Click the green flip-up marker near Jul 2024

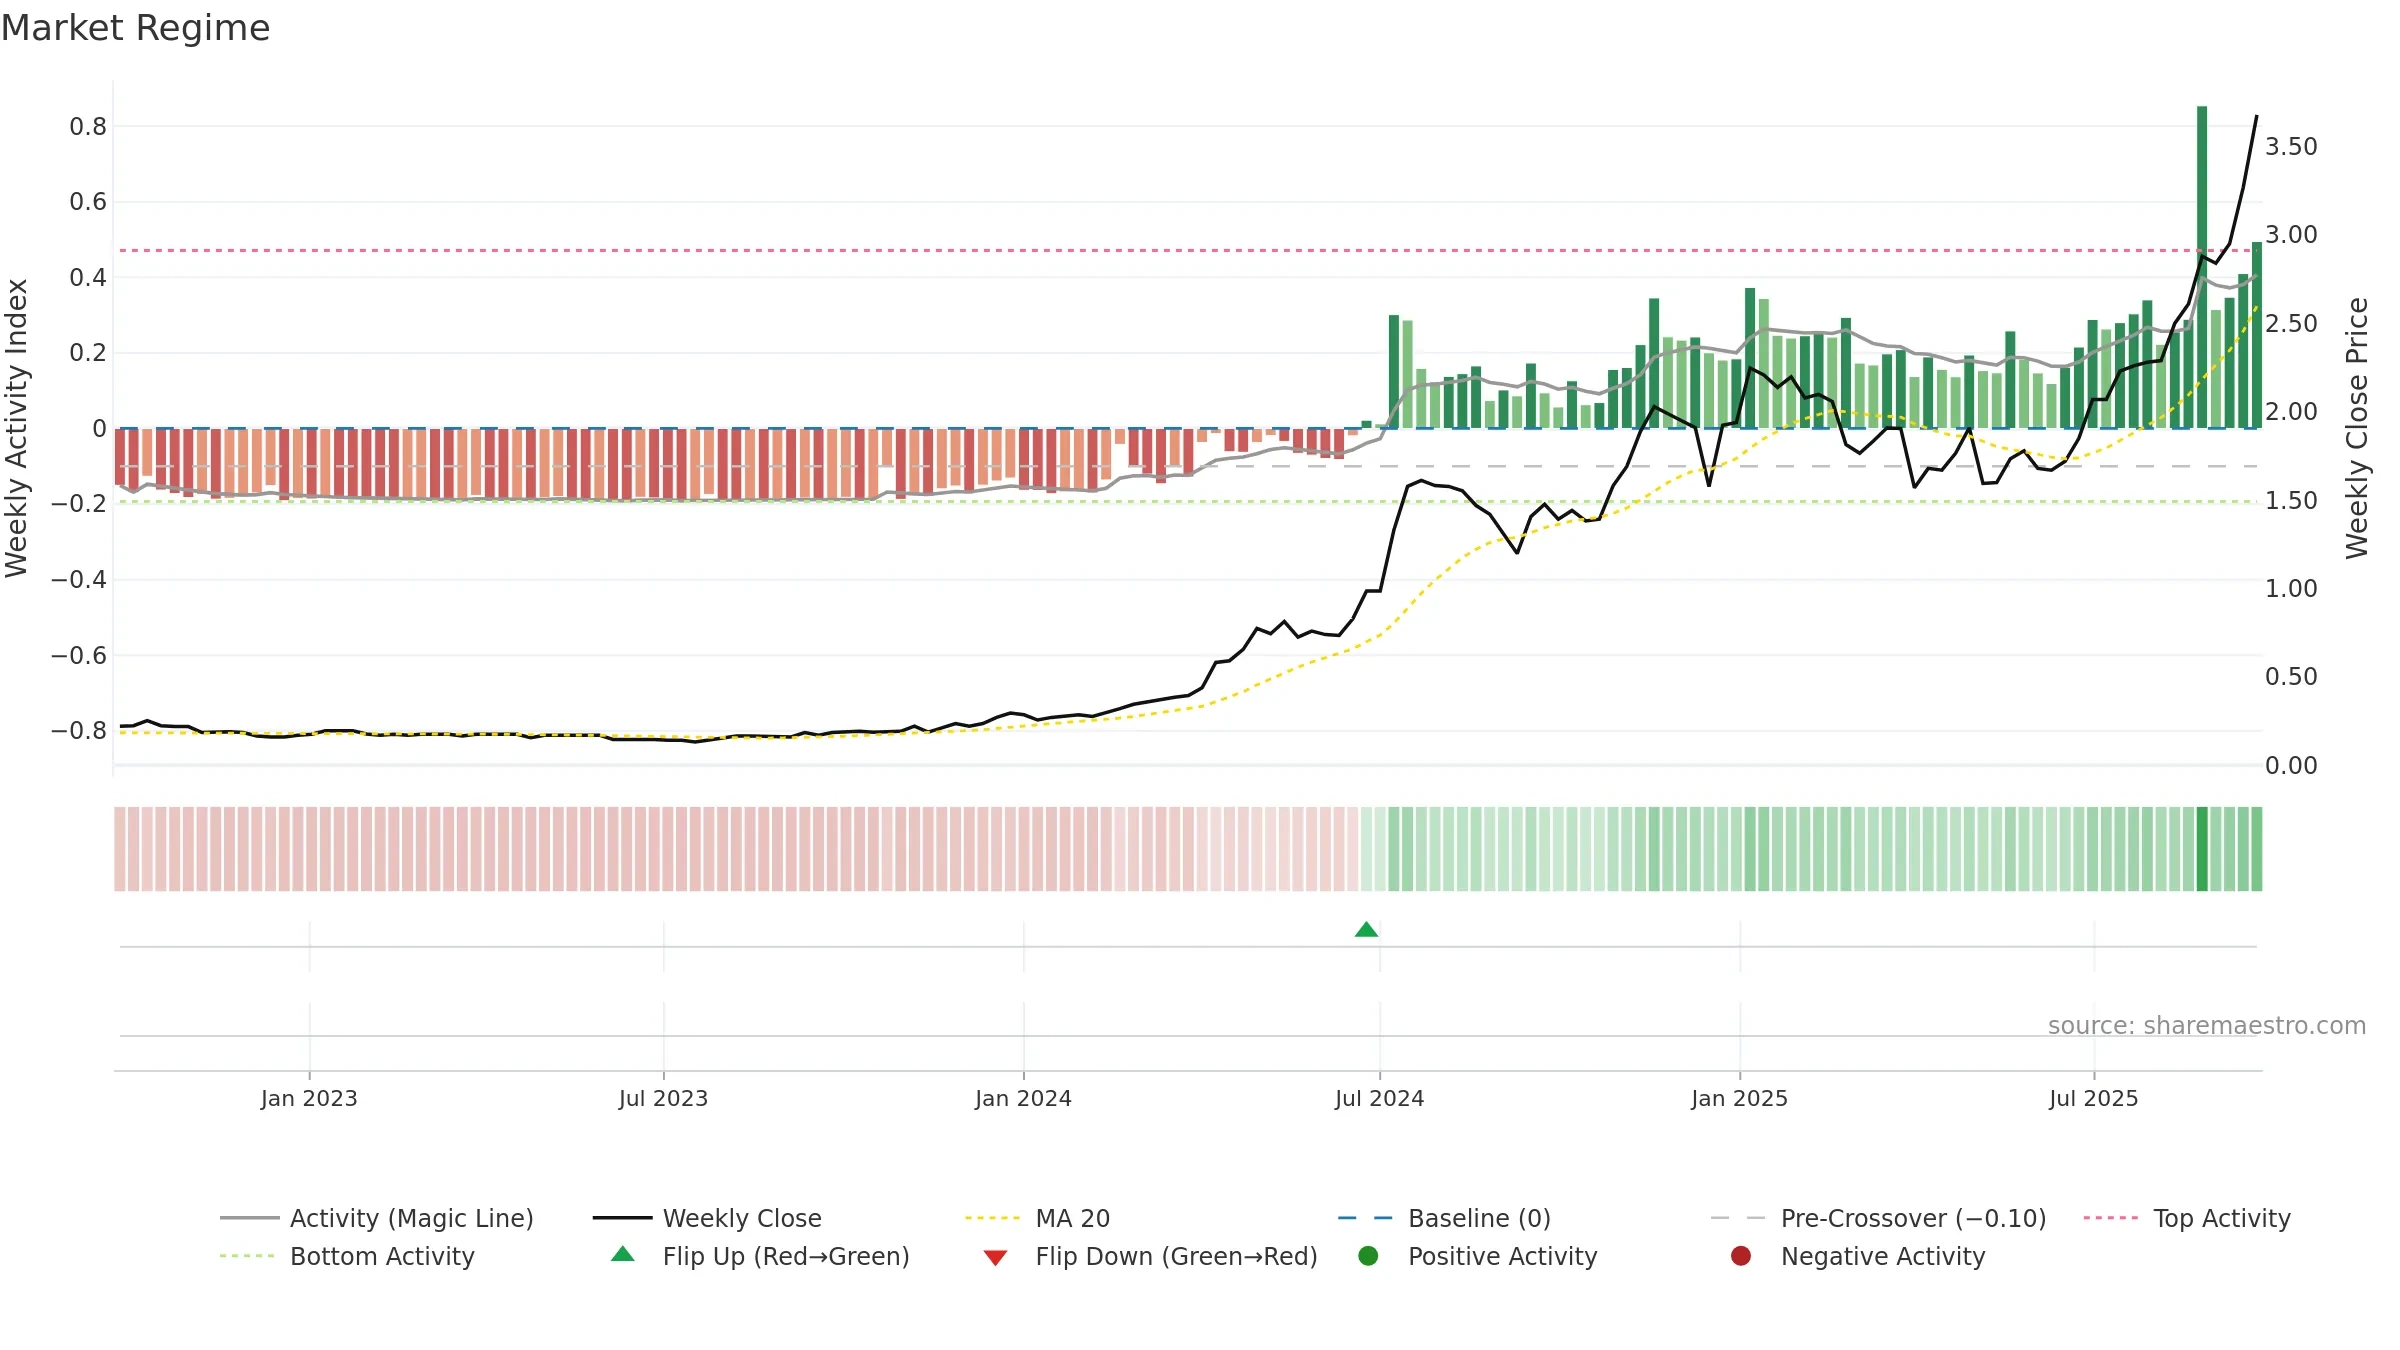pos(1366,930)
